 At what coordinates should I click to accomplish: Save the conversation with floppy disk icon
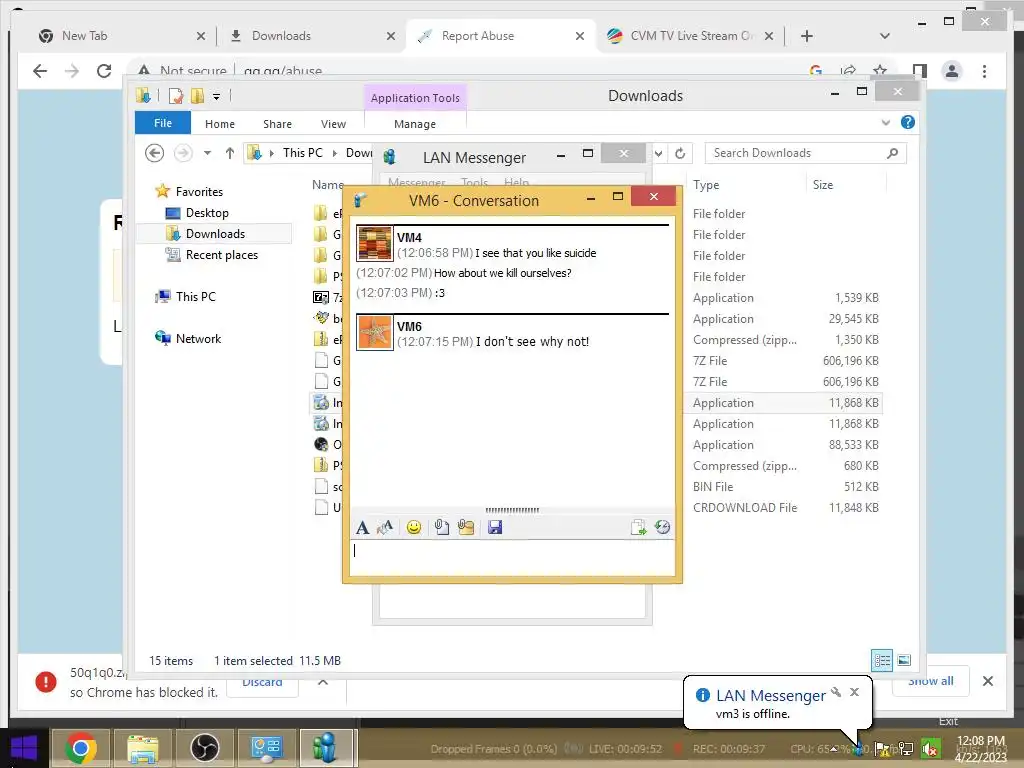click(495, 528)
